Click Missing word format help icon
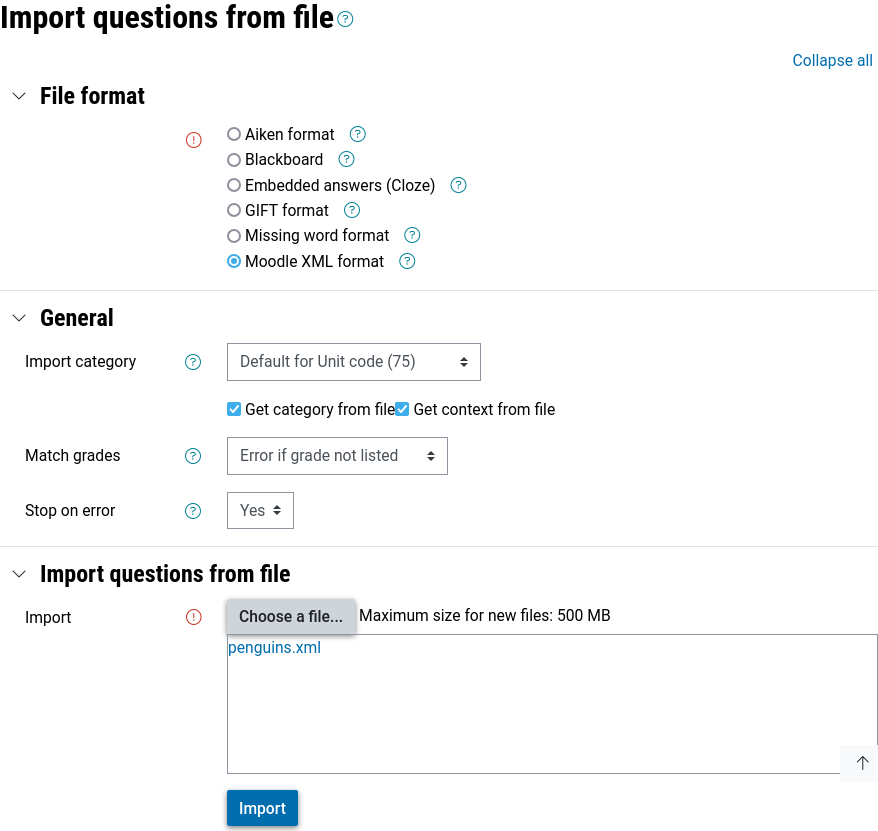Screen dimensions: 878x831 (x=412, y=235)
